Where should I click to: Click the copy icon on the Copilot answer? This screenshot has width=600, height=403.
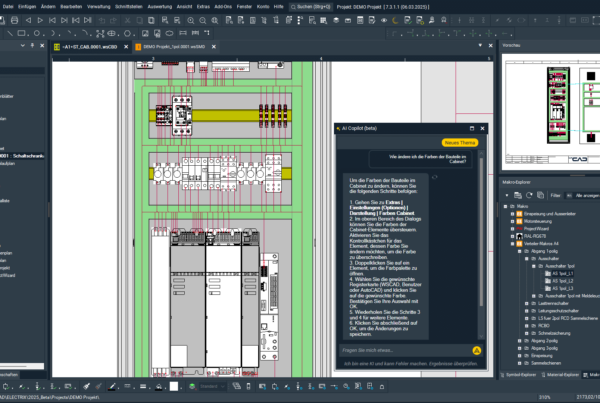(x=433, y=177)
